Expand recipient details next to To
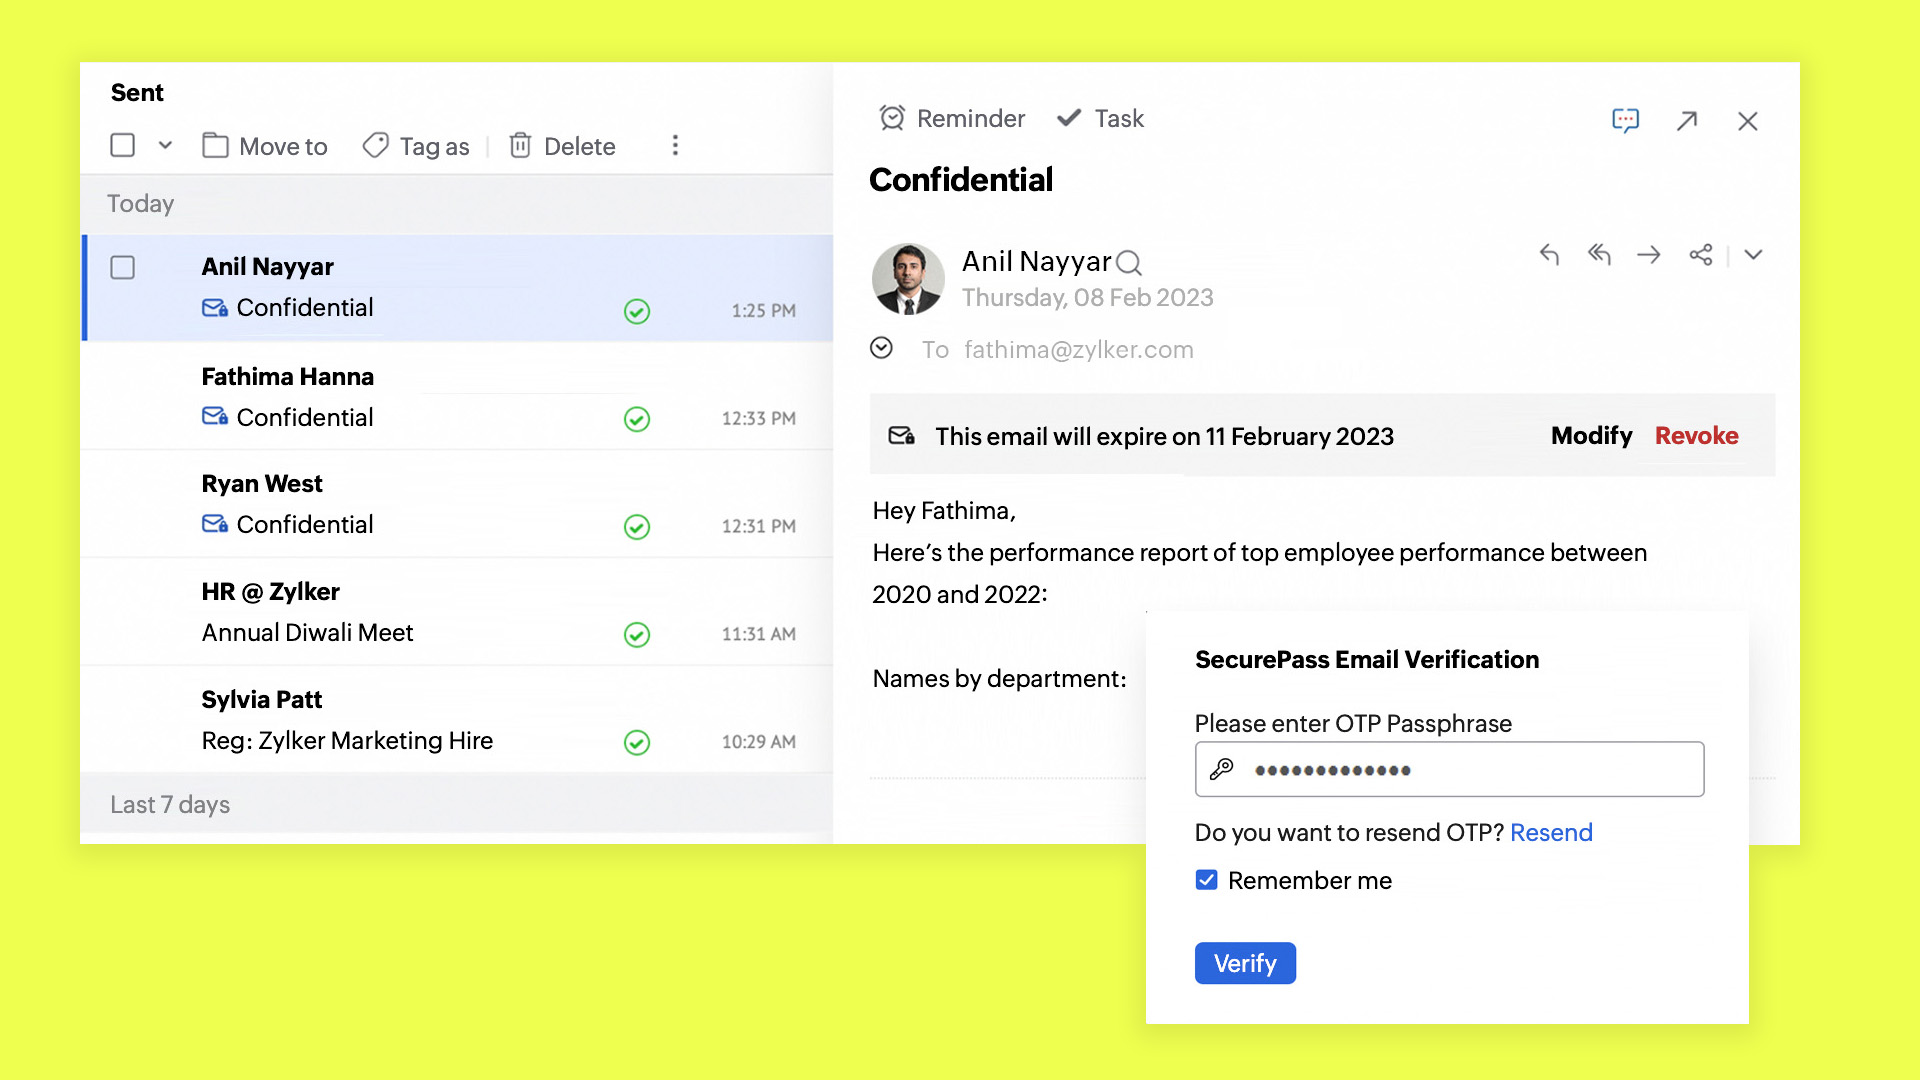This screenshot has height=1080, width=1920. pos(881,348)
